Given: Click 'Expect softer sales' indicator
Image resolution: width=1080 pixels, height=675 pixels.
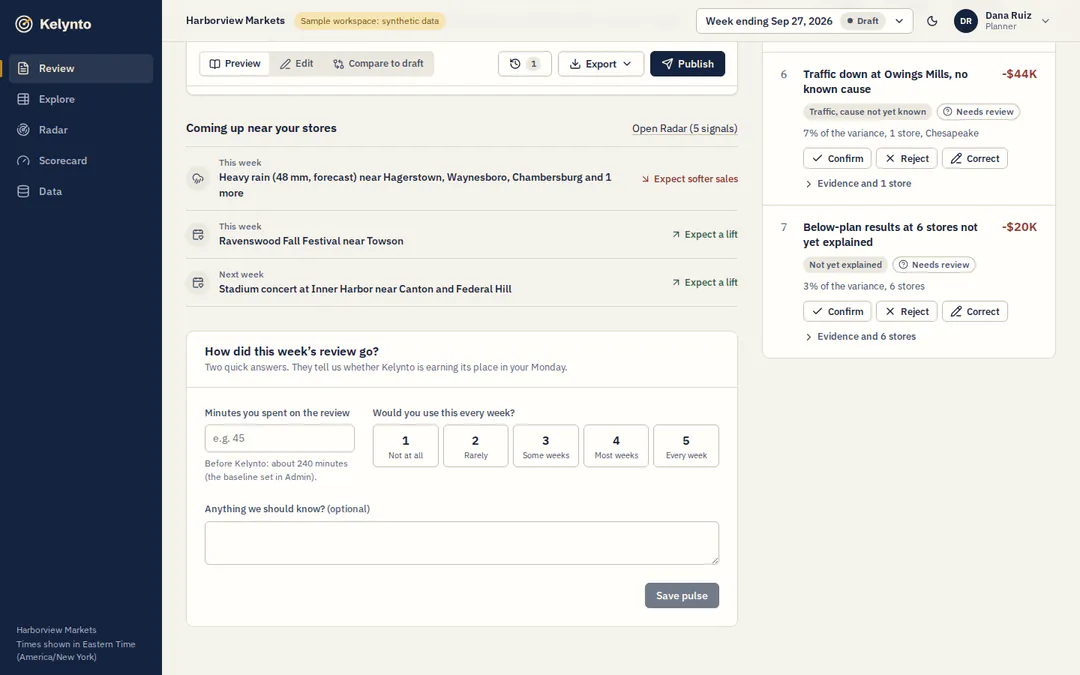Looking at the screenshot, I should tap(689, 178).
